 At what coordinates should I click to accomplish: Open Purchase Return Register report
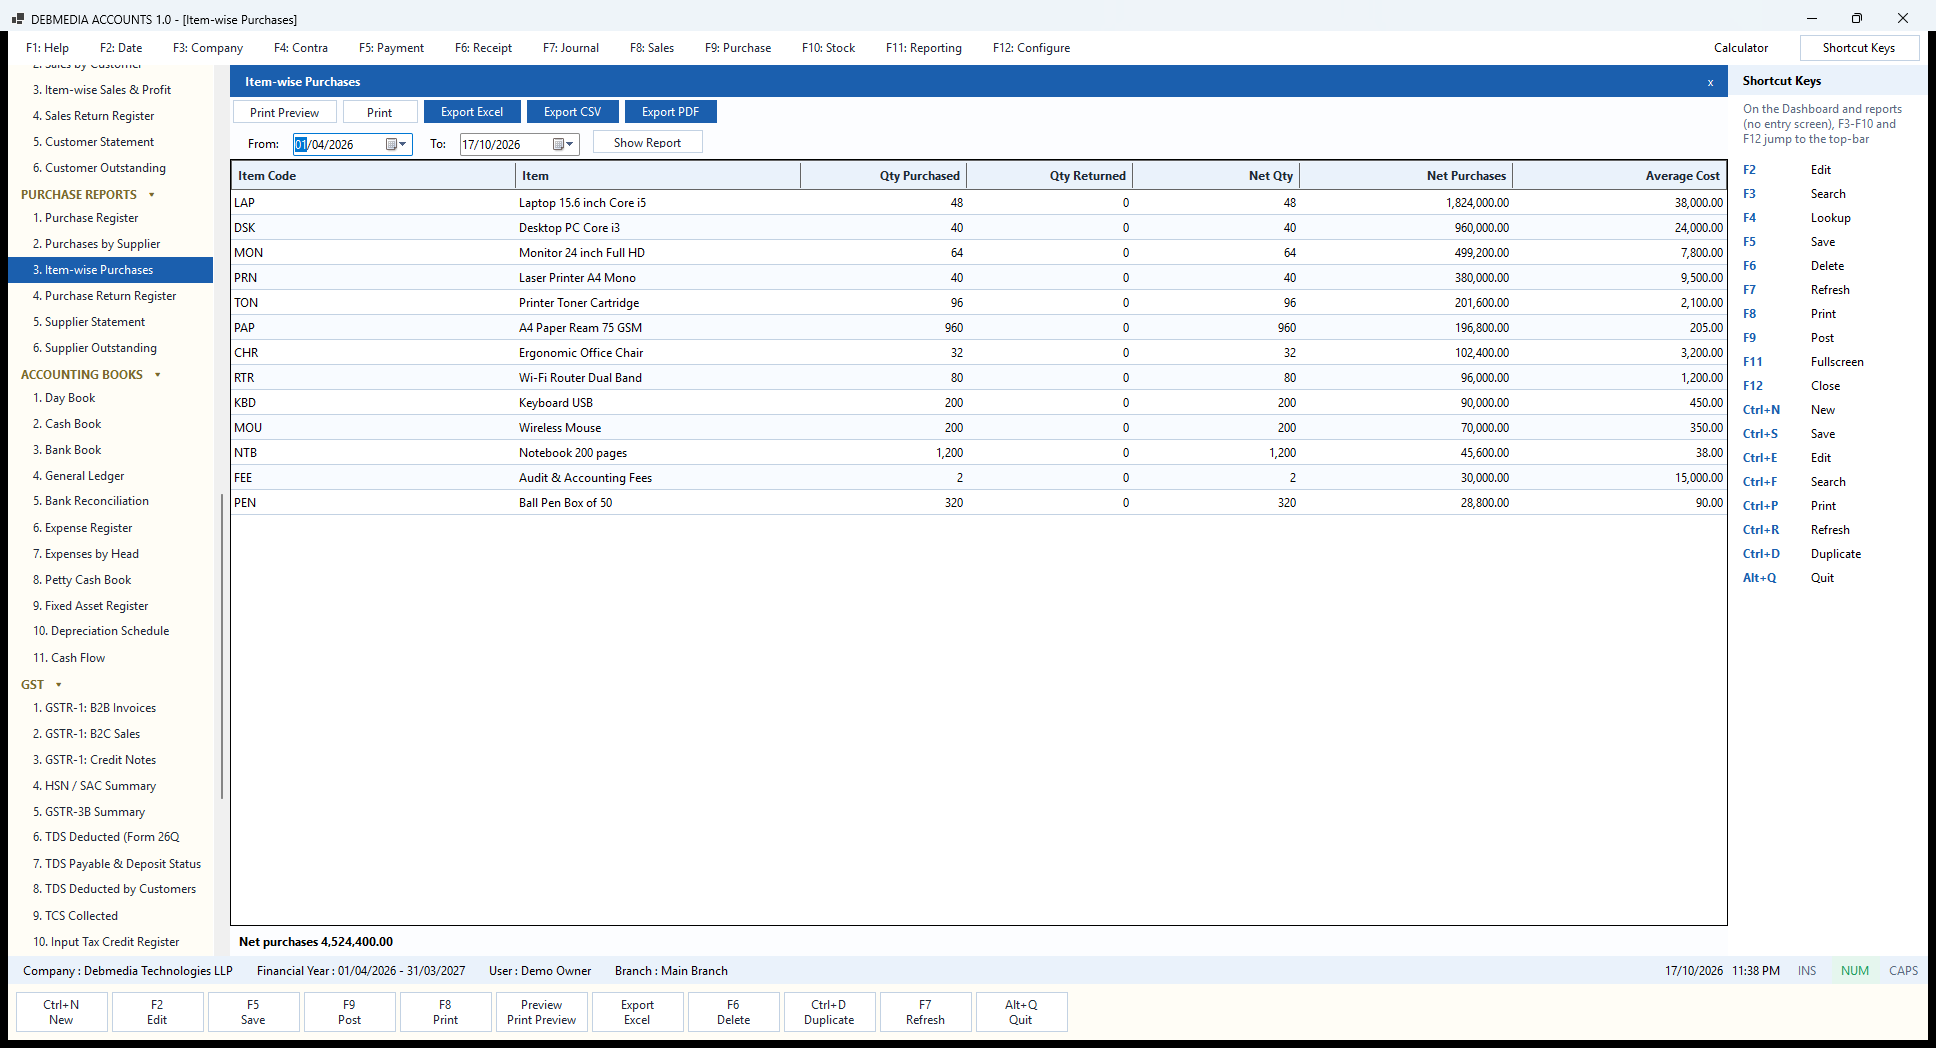tap(110, 296)
